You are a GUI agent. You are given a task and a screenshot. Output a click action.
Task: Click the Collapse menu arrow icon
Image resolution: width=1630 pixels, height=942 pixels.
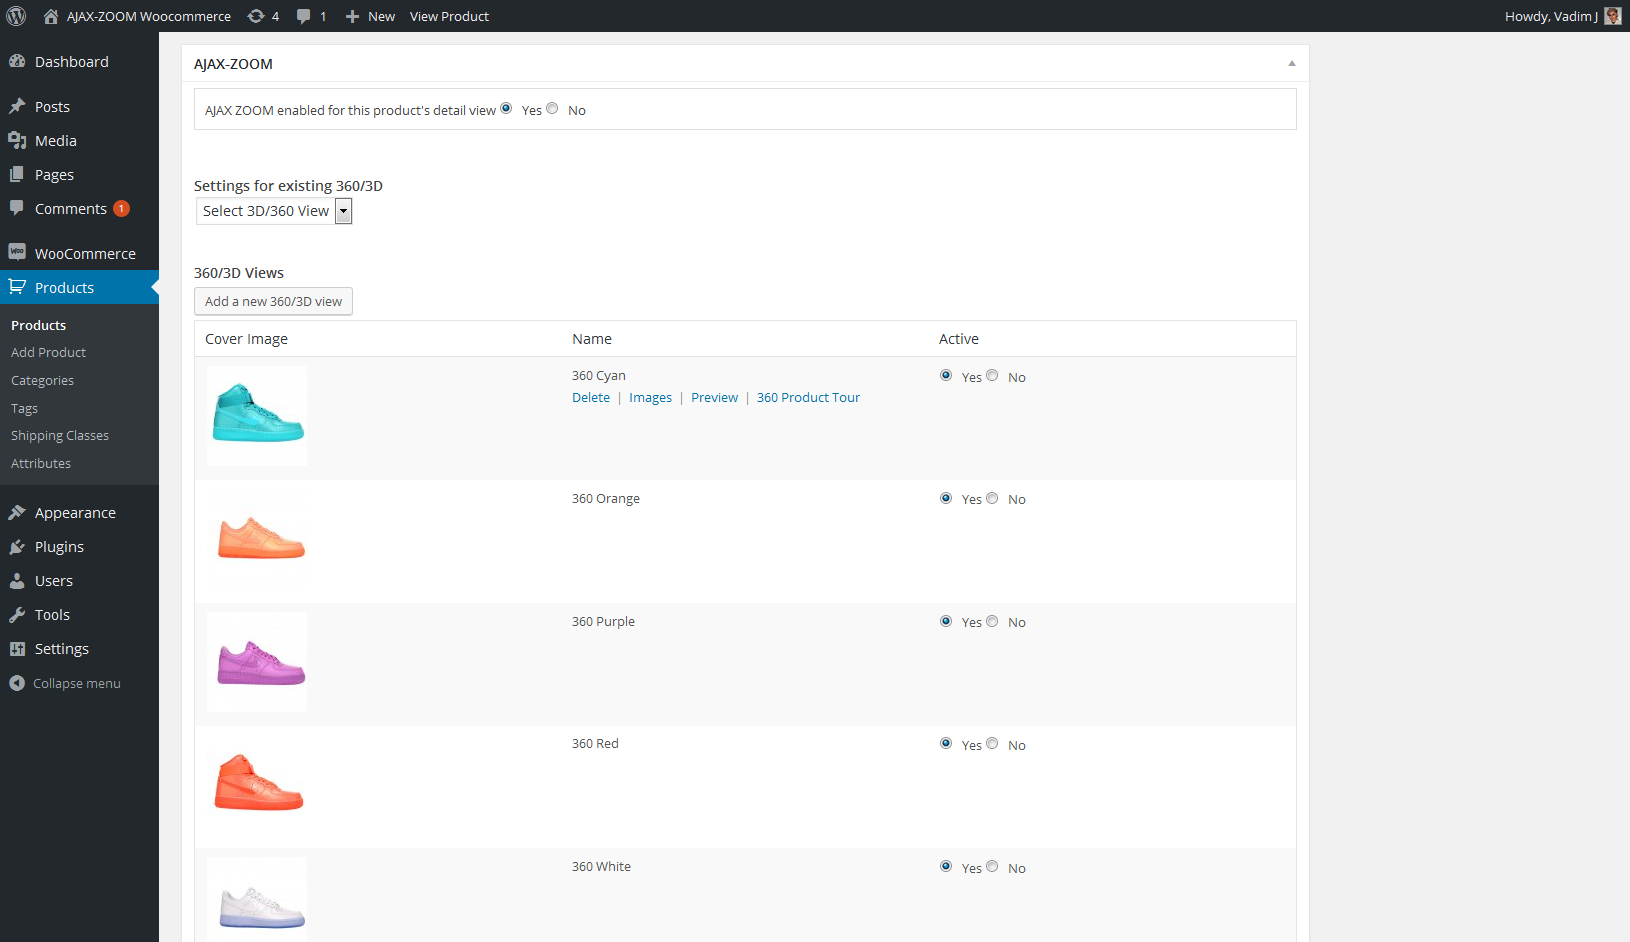17,683
